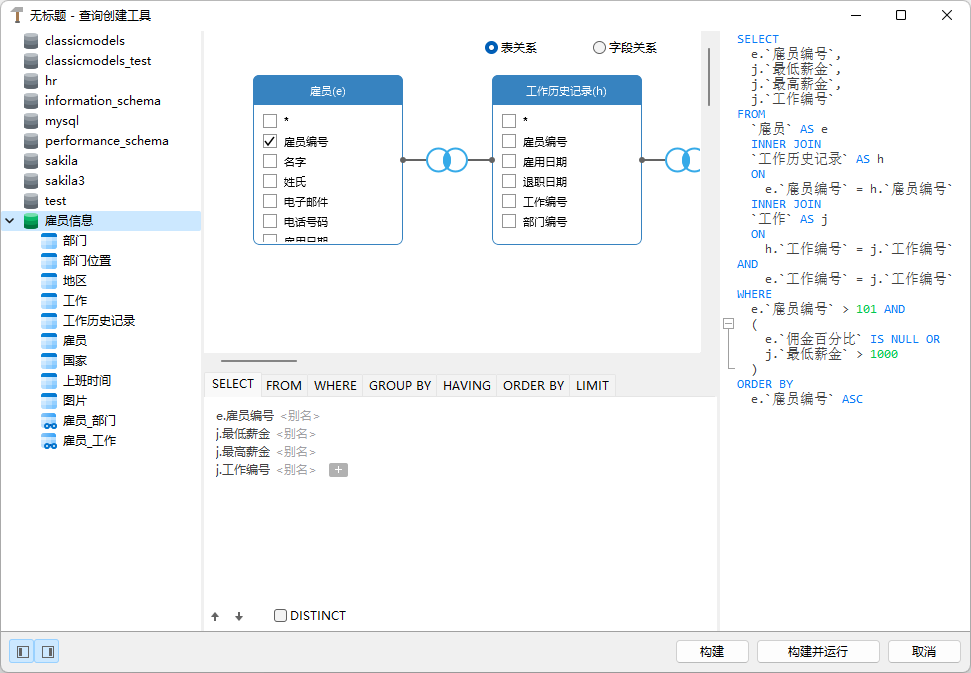This screenshot has width=971, height=673.
Task: Click the 雇员_工作 view icon in sidebar
Action: 48,440
